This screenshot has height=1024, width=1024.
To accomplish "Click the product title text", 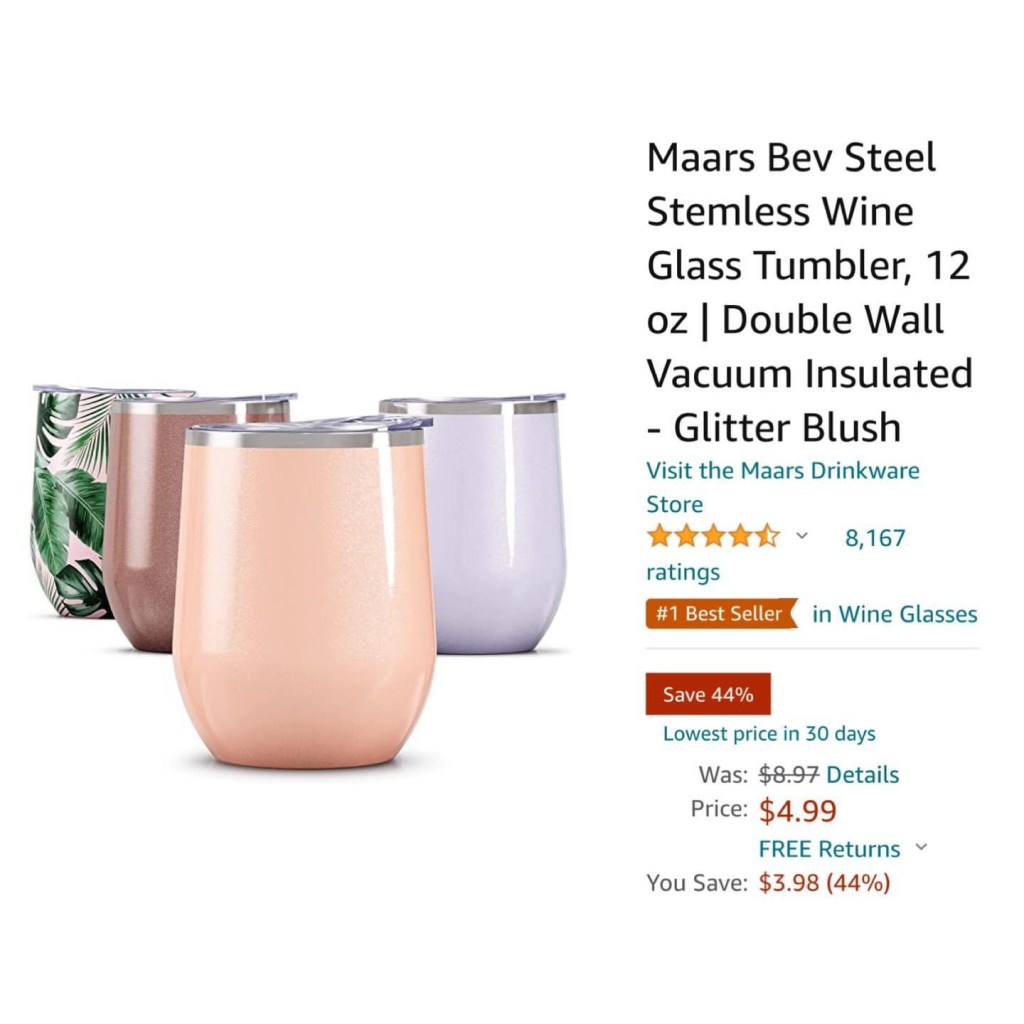I will pos(810,292).
